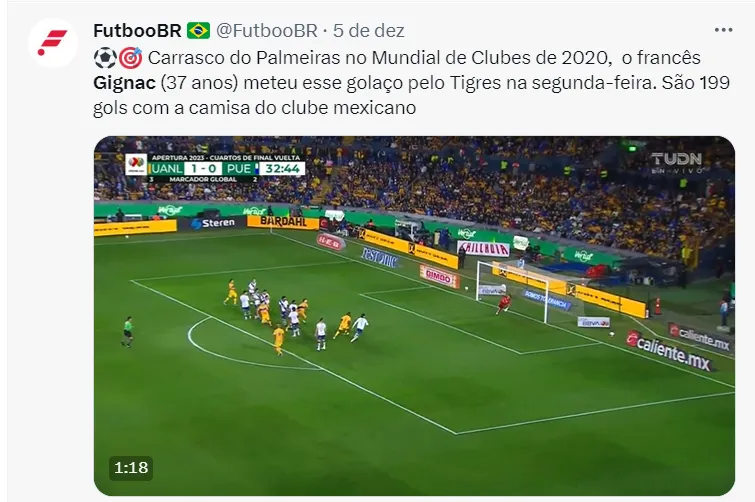The image size is (755, 502).
Task: Play the Gignac goal video
Action: pyautogui.click(x=414, y=316)
